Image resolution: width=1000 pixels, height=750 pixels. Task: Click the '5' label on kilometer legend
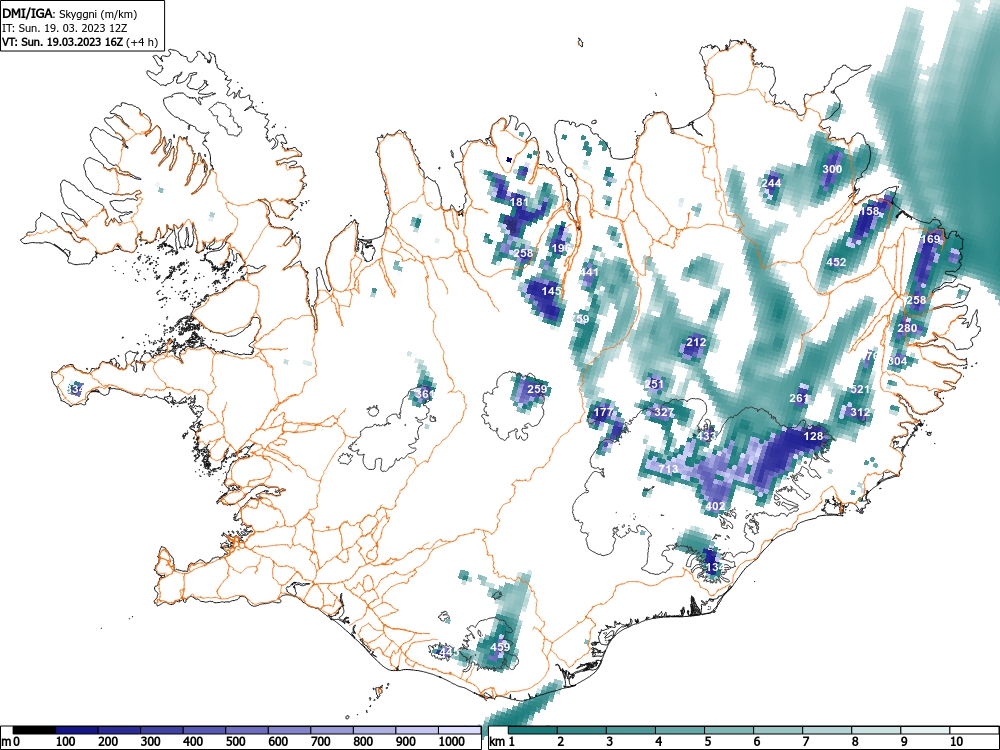(708, 742)
